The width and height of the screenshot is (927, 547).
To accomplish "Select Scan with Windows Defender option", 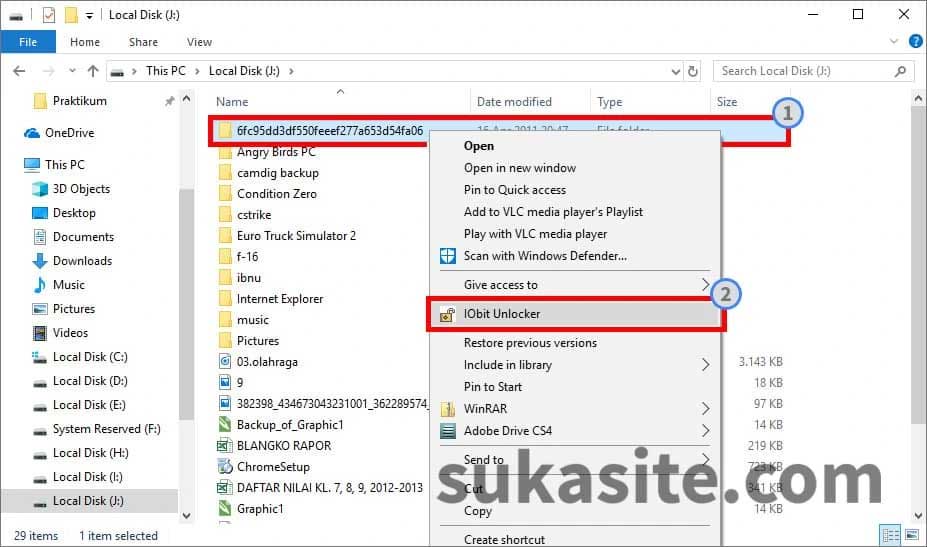I will click(545, 256).
